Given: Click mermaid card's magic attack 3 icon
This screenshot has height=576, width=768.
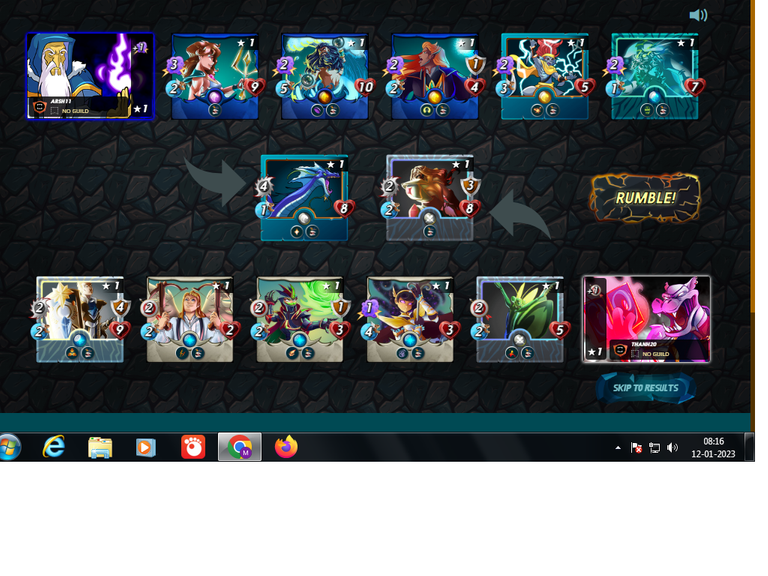Looking at the screenshot, I should [174, 65].
